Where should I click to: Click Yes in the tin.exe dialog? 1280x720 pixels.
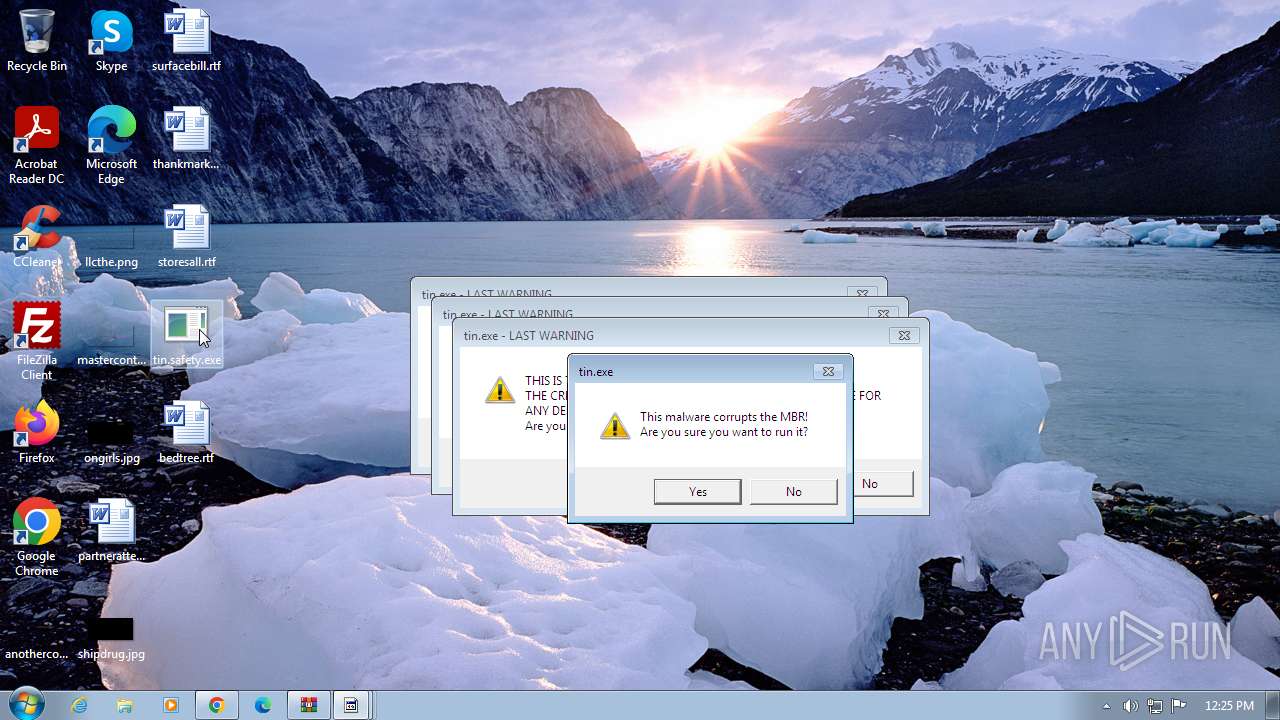coord(698,491)
